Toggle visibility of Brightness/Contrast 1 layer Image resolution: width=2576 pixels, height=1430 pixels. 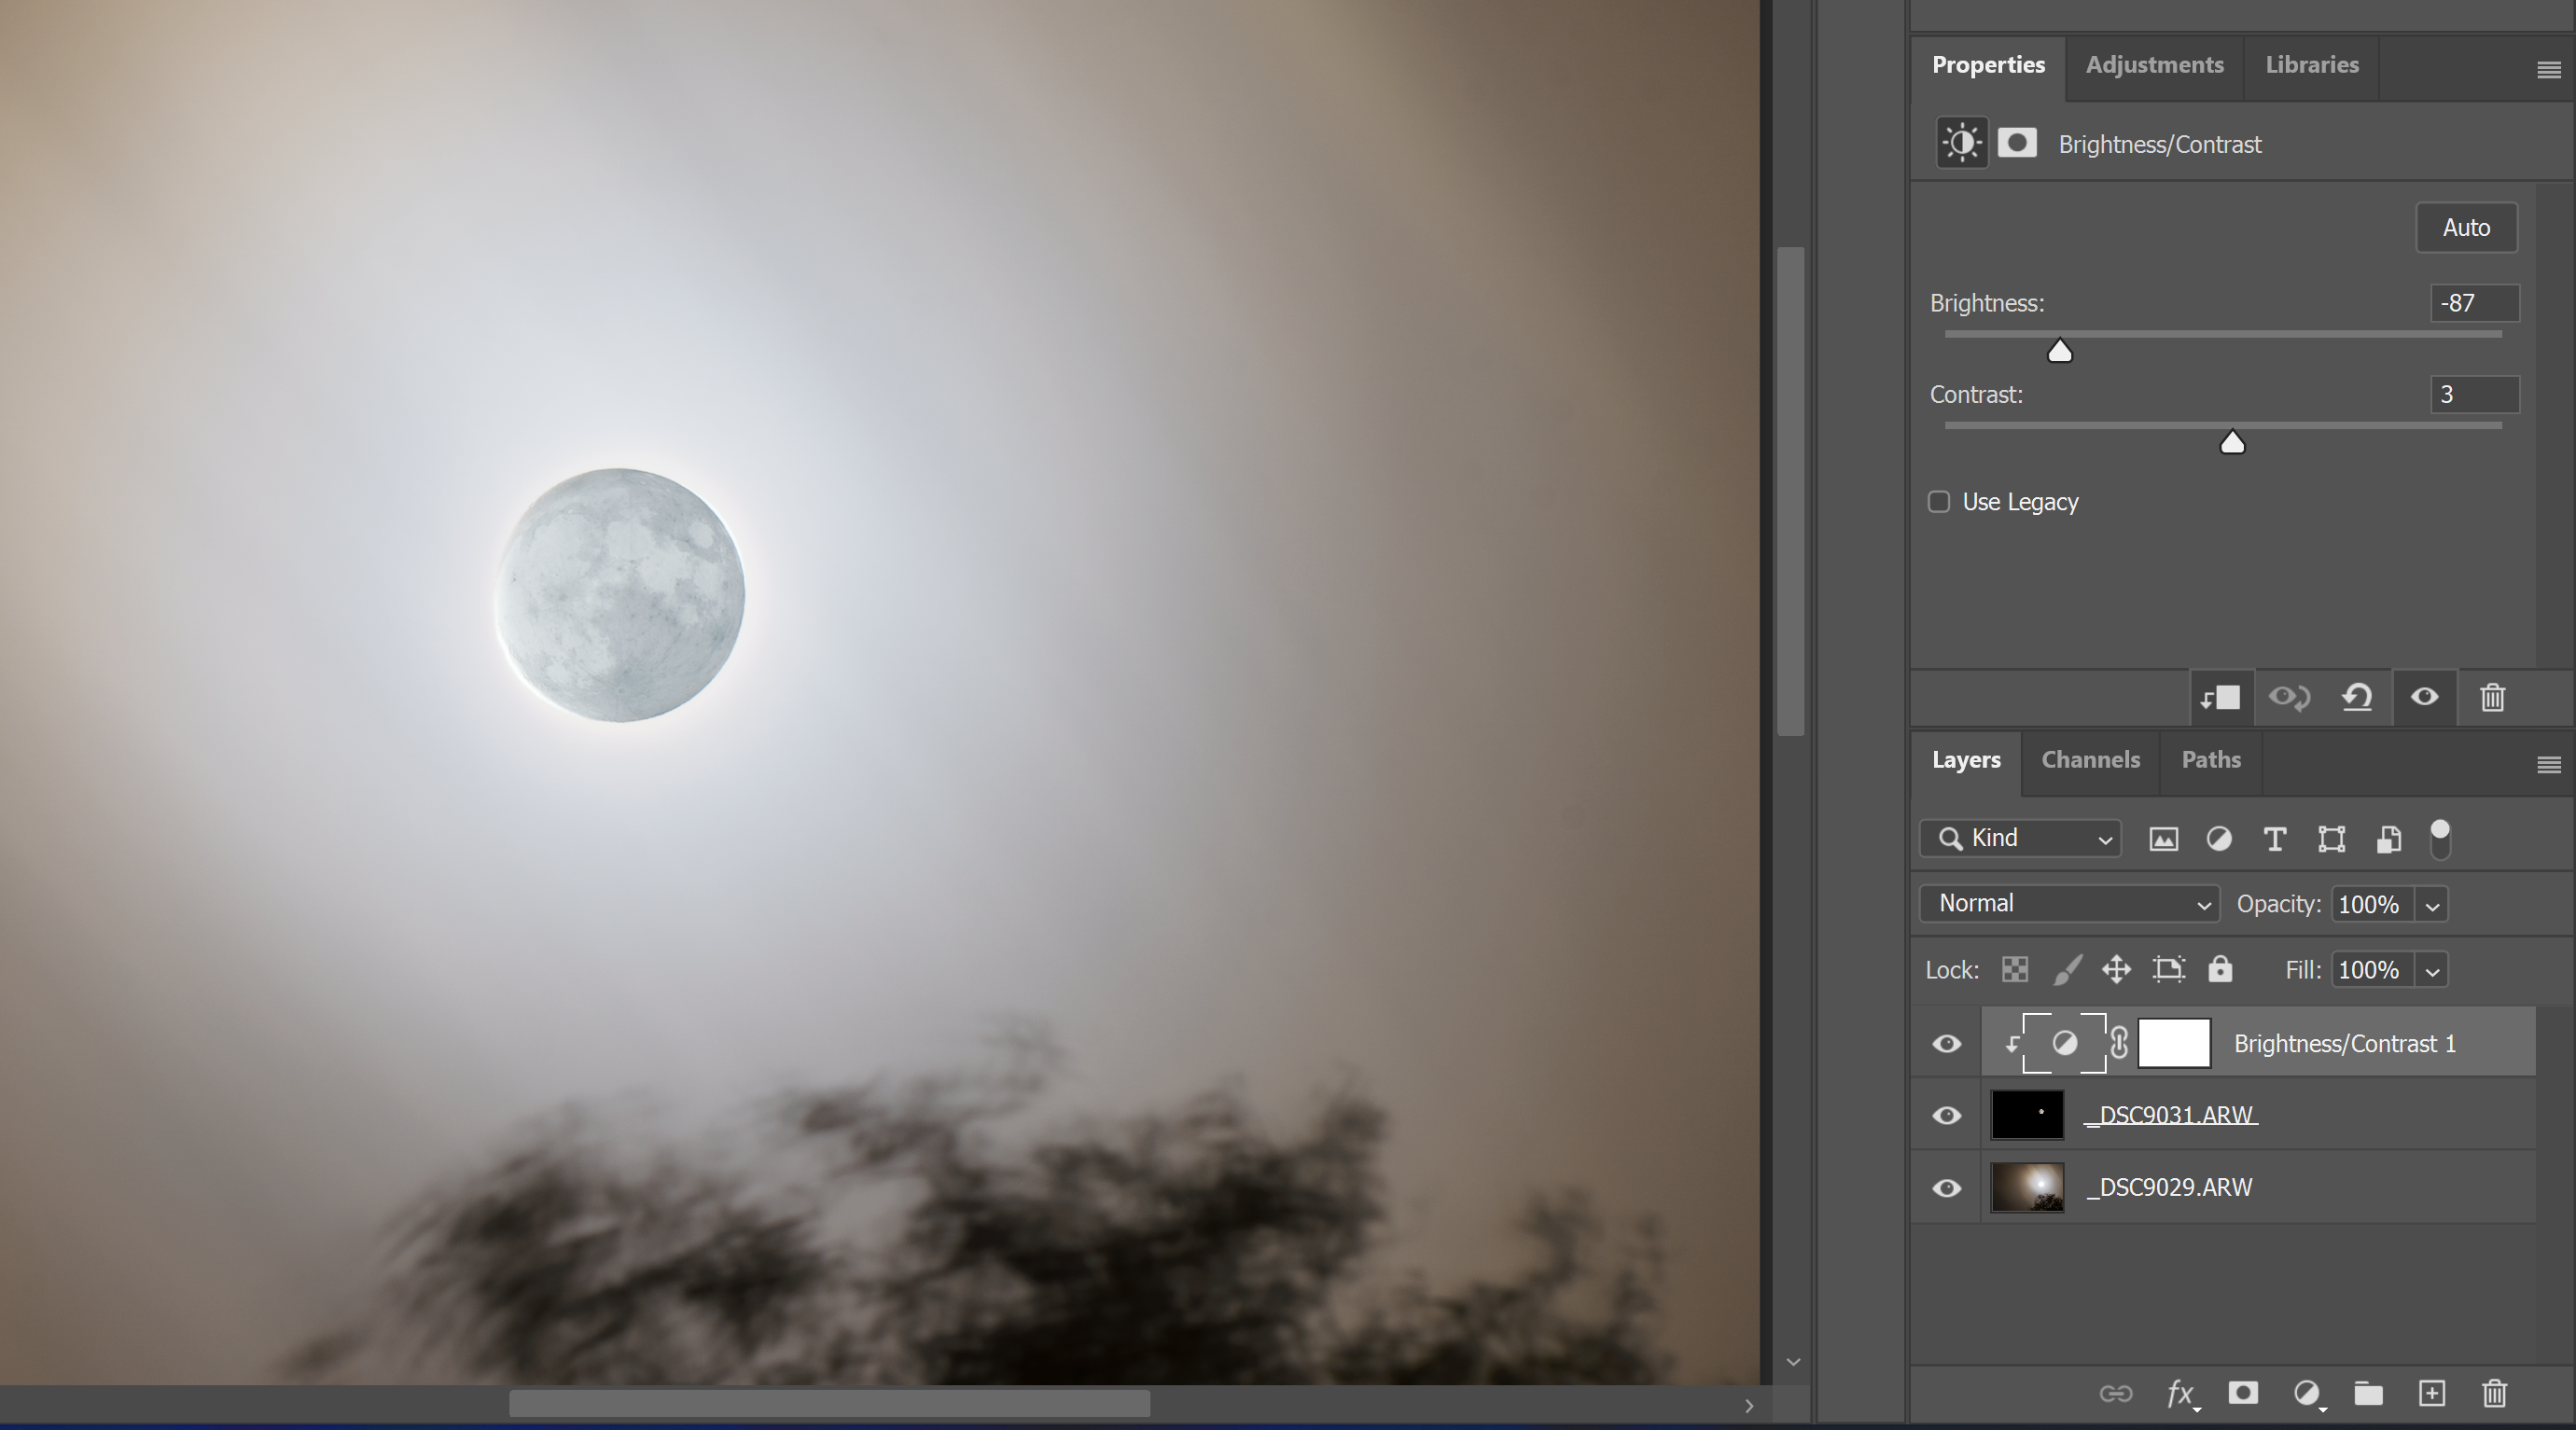click(x=1946, y=1043)
